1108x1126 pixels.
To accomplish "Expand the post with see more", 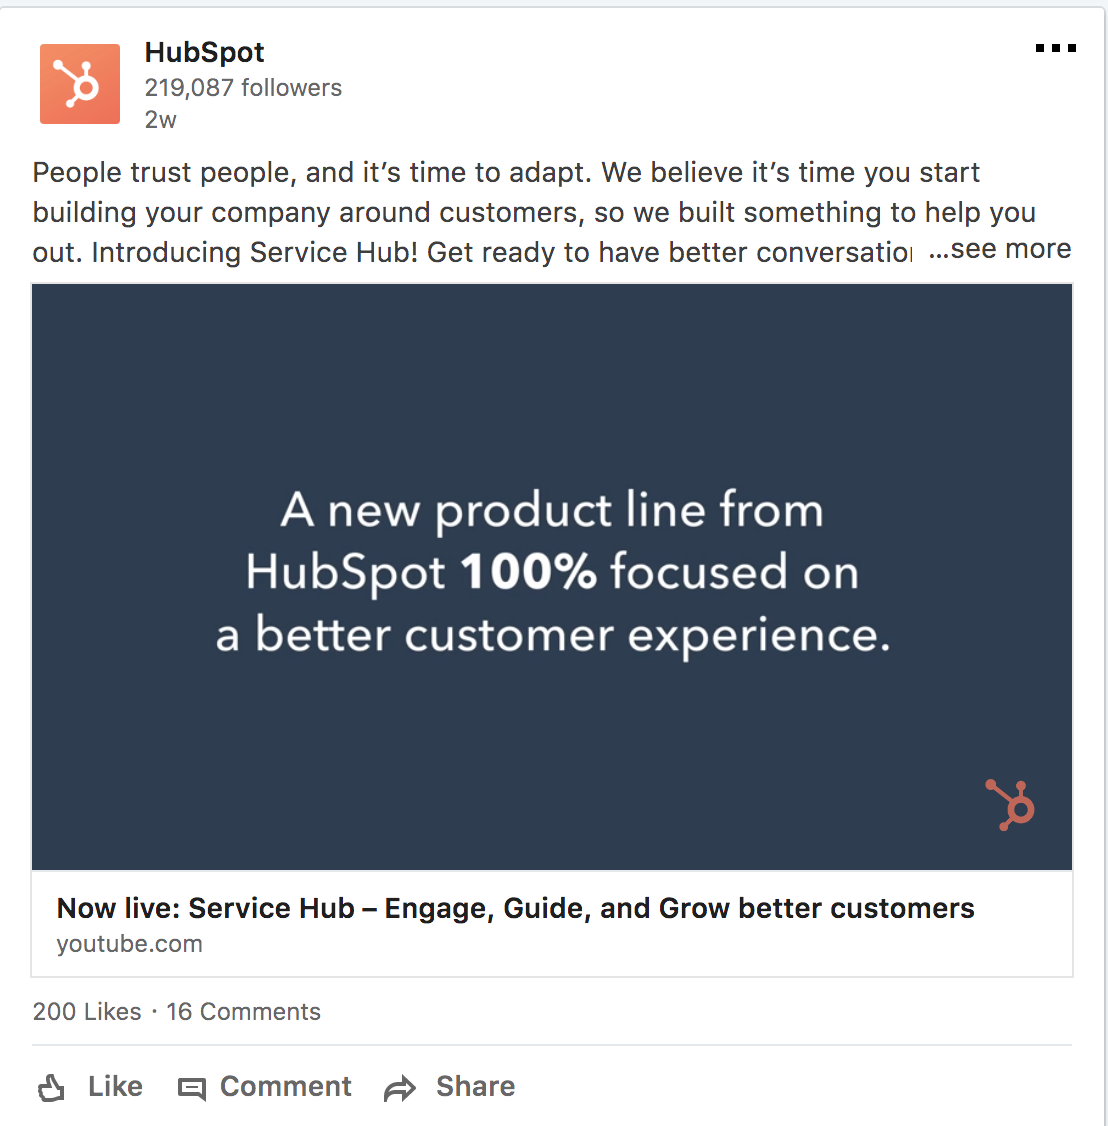I will pos(1001,249).
